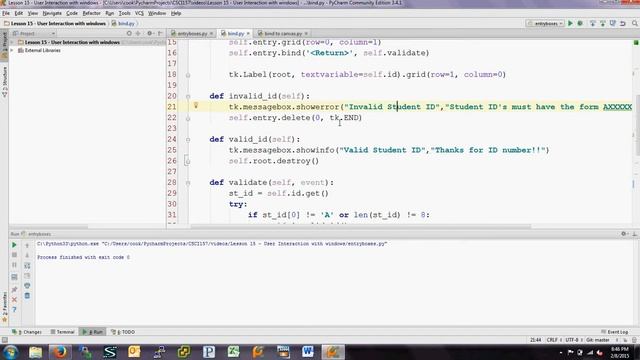
Task: Click the Run panel hide/minimize icon
Action: point(635,234)
